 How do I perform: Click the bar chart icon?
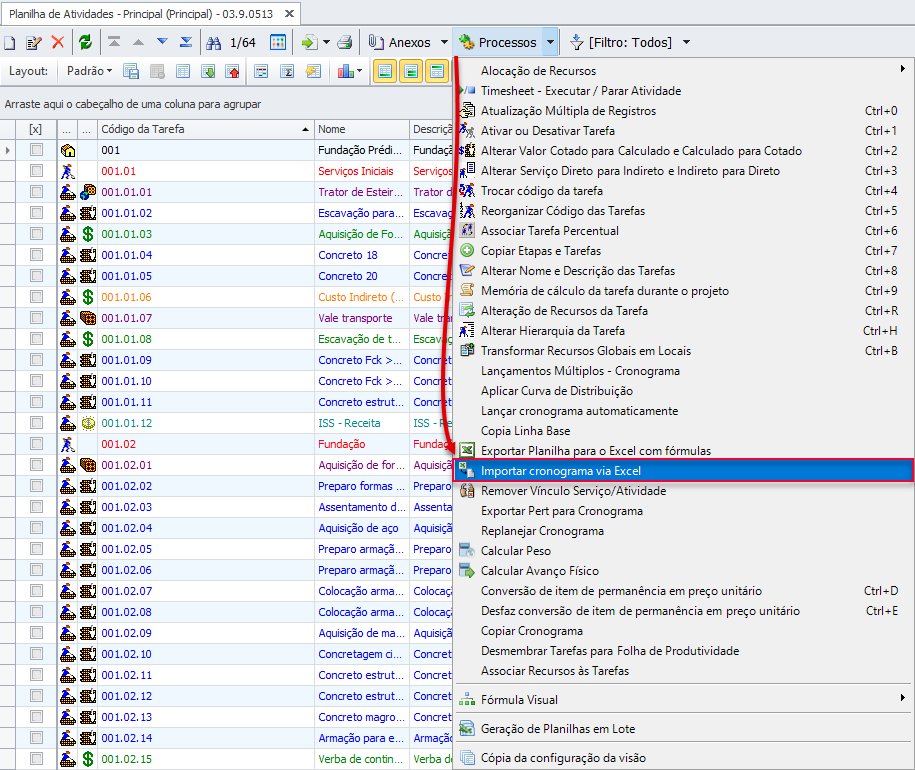click(345, 71)
